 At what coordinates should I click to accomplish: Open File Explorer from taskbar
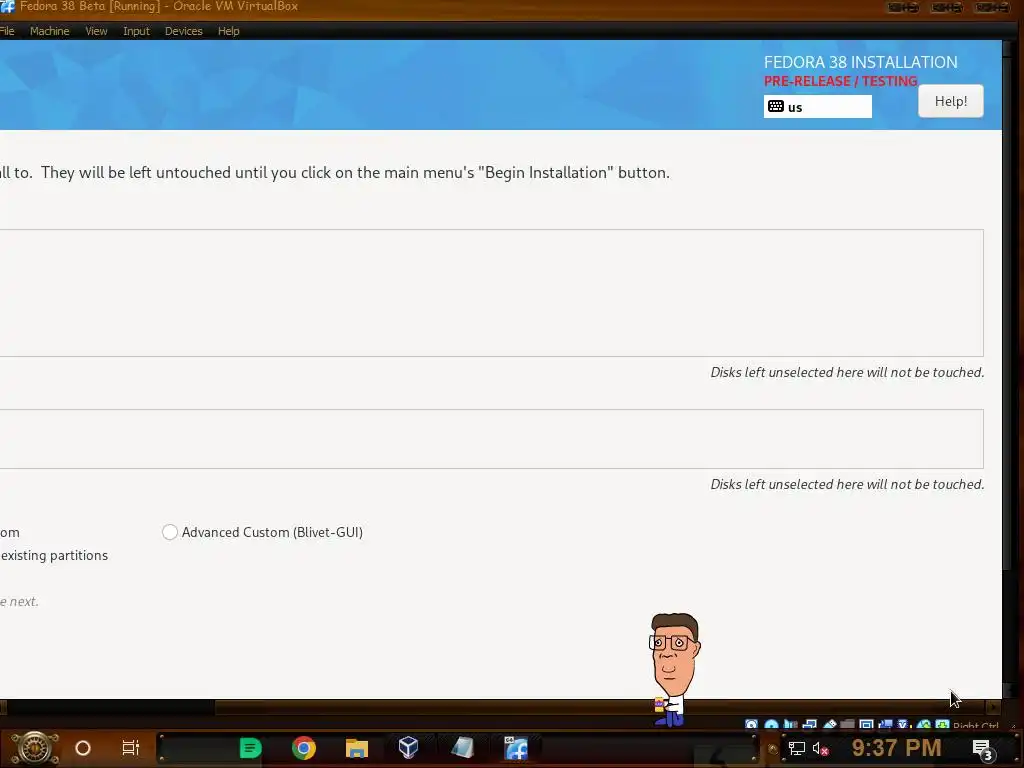pos(357,748)
